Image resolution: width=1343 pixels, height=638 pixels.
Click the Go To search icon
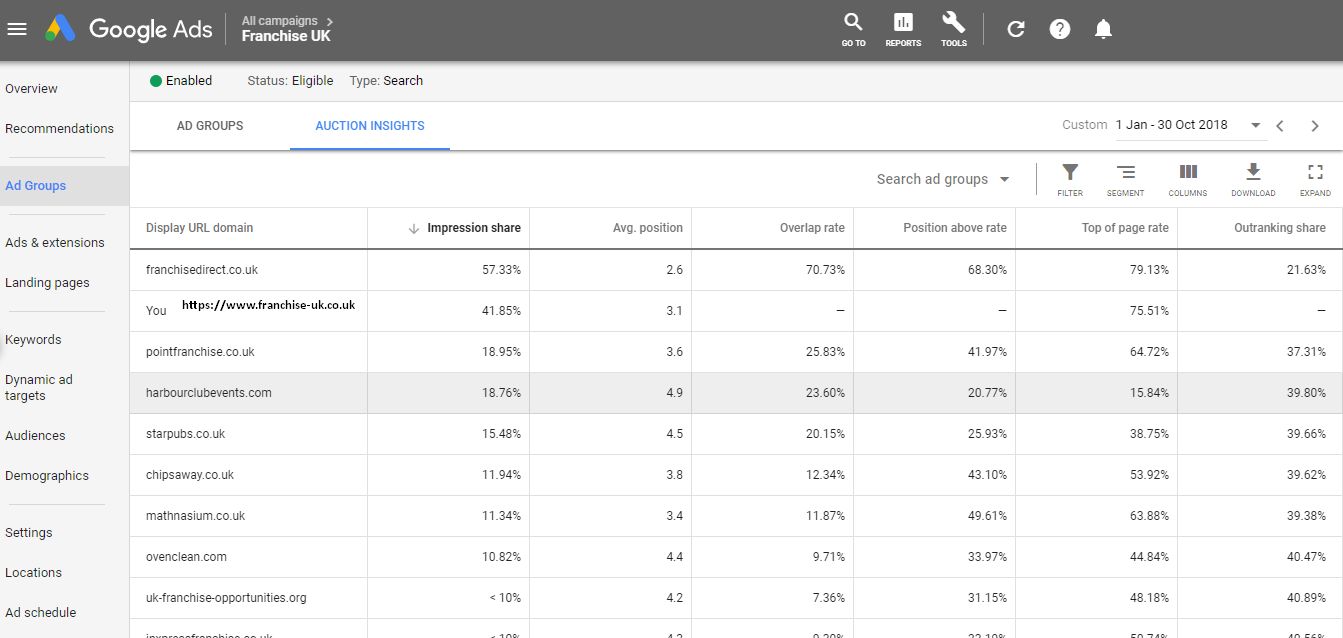(x=853, y=28)
